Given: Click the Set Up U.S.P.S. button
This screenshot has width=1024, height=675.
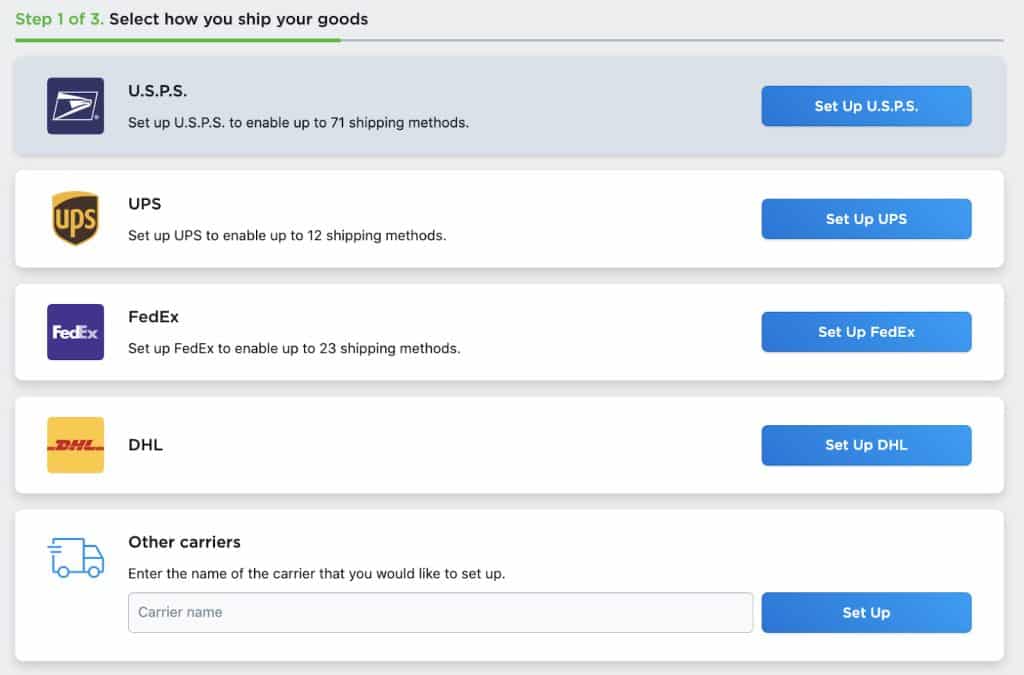Looking at the screenshot, I should click(866, 105).
